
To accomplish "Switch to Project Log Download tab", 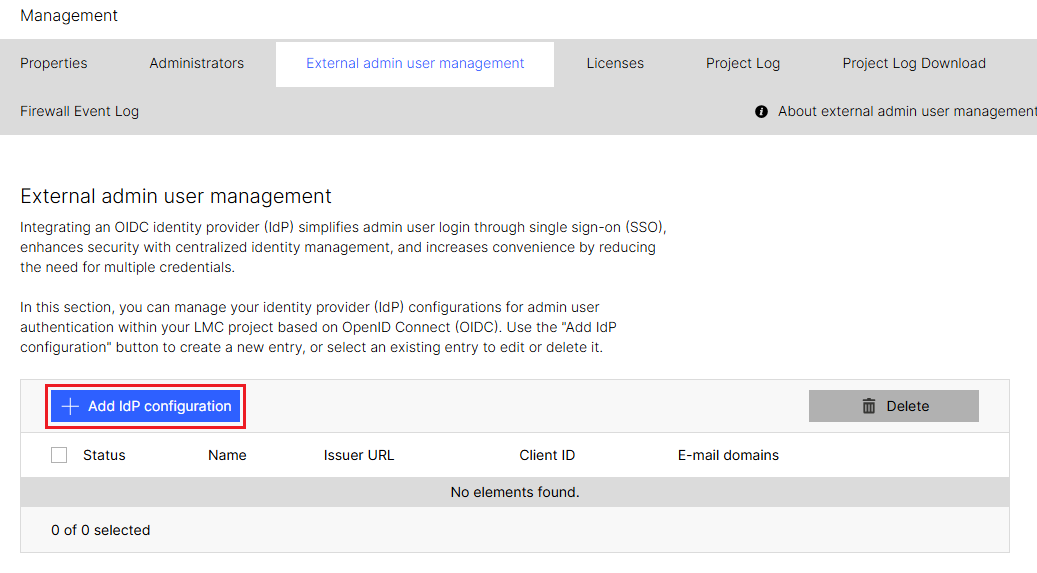I will [x=913, y=63].
